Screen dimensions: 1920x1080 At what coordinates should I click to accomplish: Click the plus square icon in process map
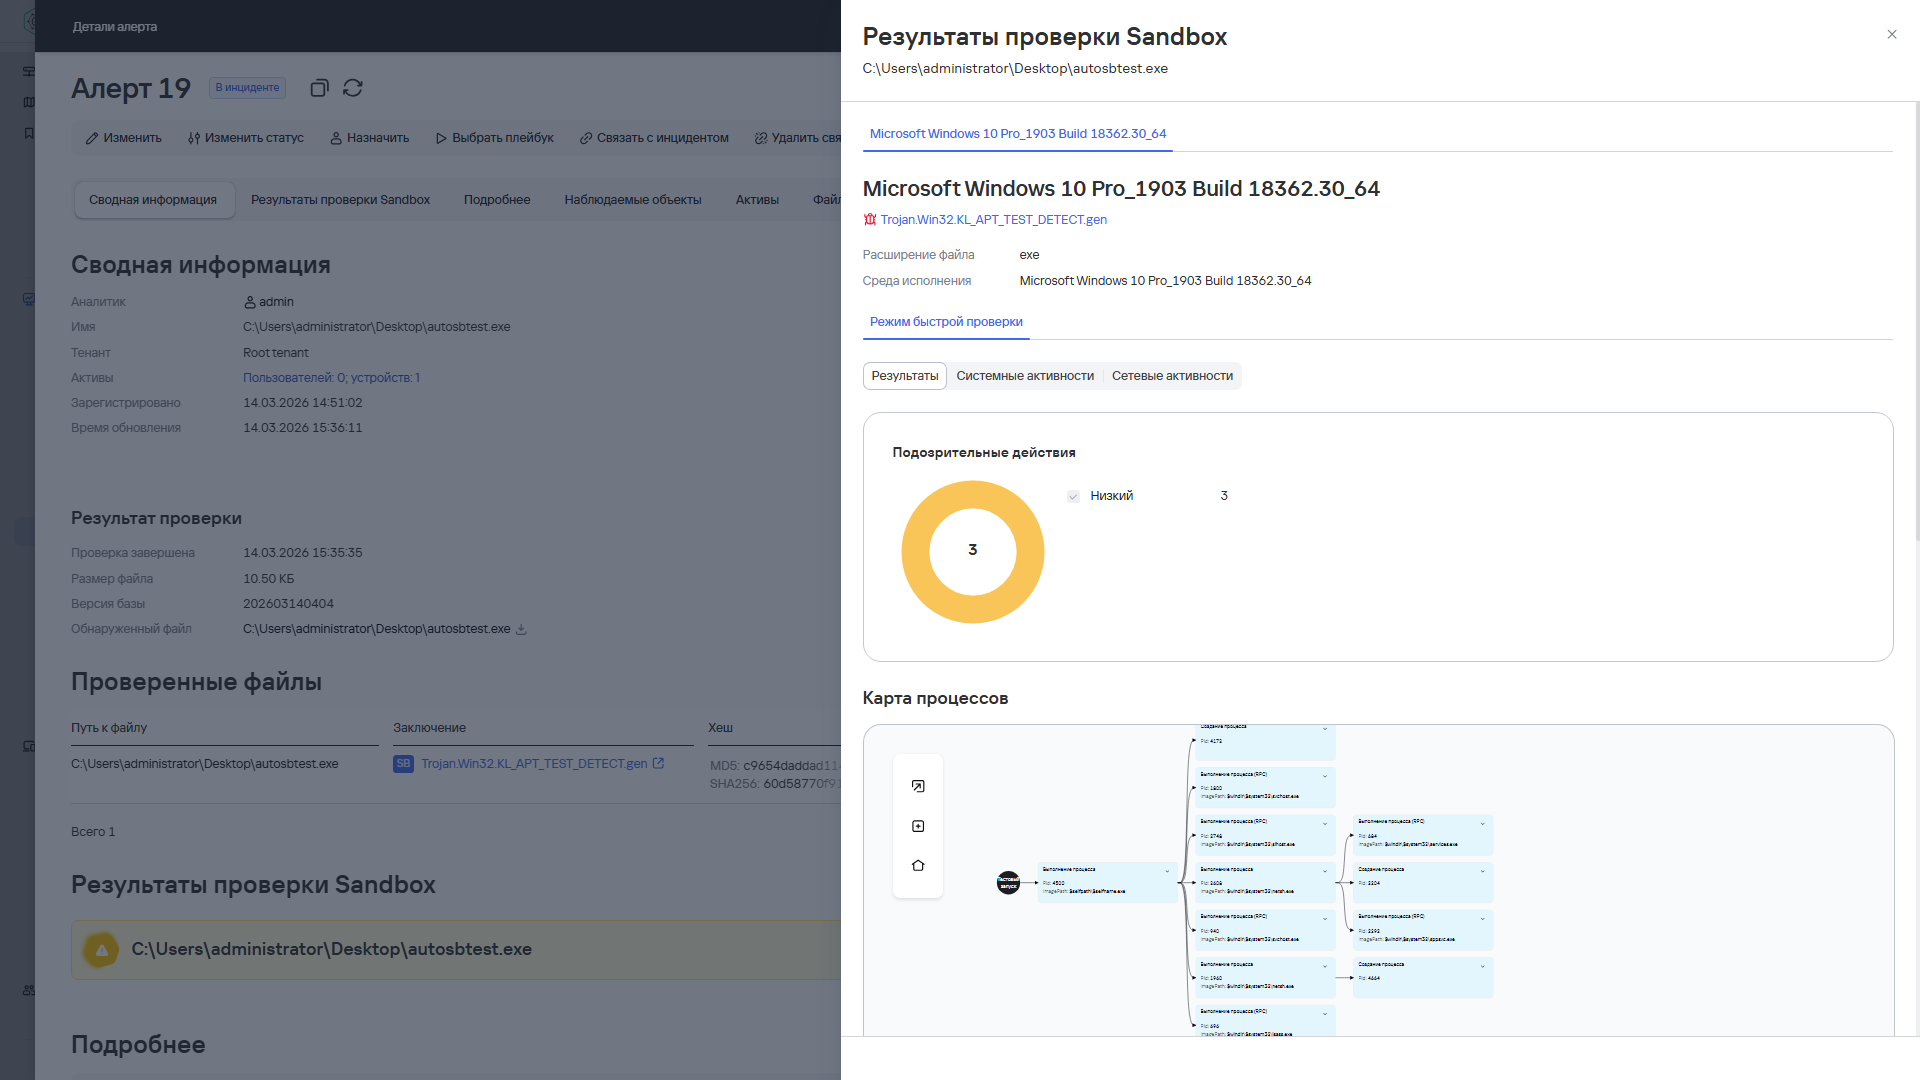(x=918, y=826)
